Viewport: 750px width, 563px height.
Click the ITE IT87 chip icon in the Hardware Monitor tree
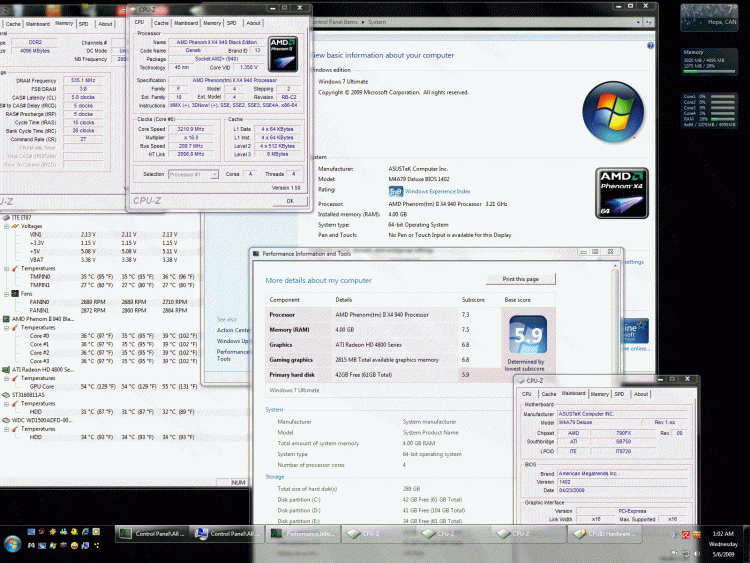[x=6, y=218]
